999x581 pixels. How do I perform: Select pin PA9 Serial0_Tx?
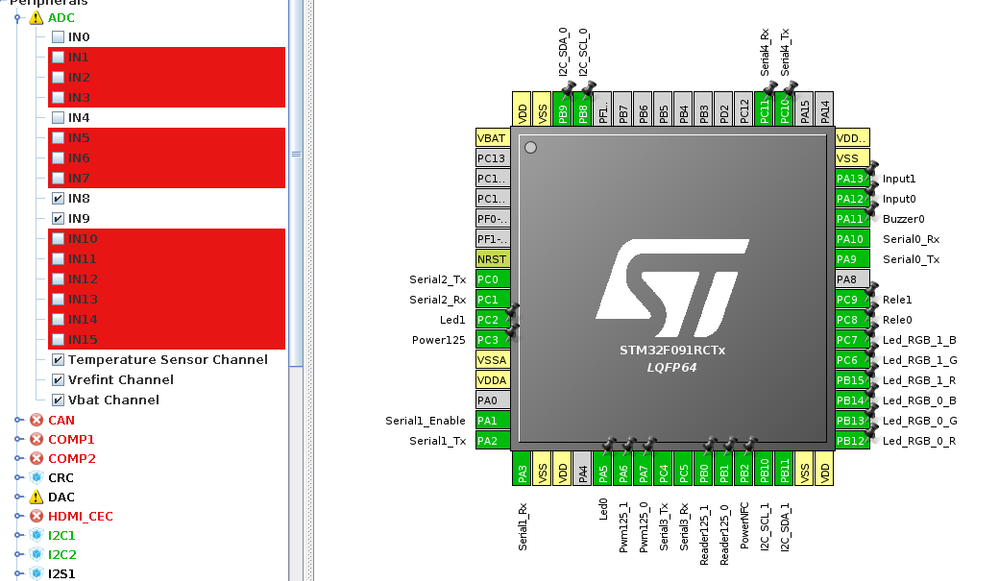tap(852, 259)
